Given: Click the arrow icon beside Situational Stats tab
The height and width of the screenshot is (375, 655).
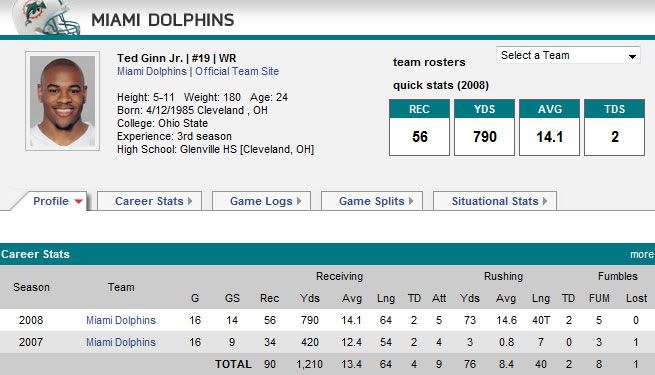Looking at the screenshot, I should [545, 201].
